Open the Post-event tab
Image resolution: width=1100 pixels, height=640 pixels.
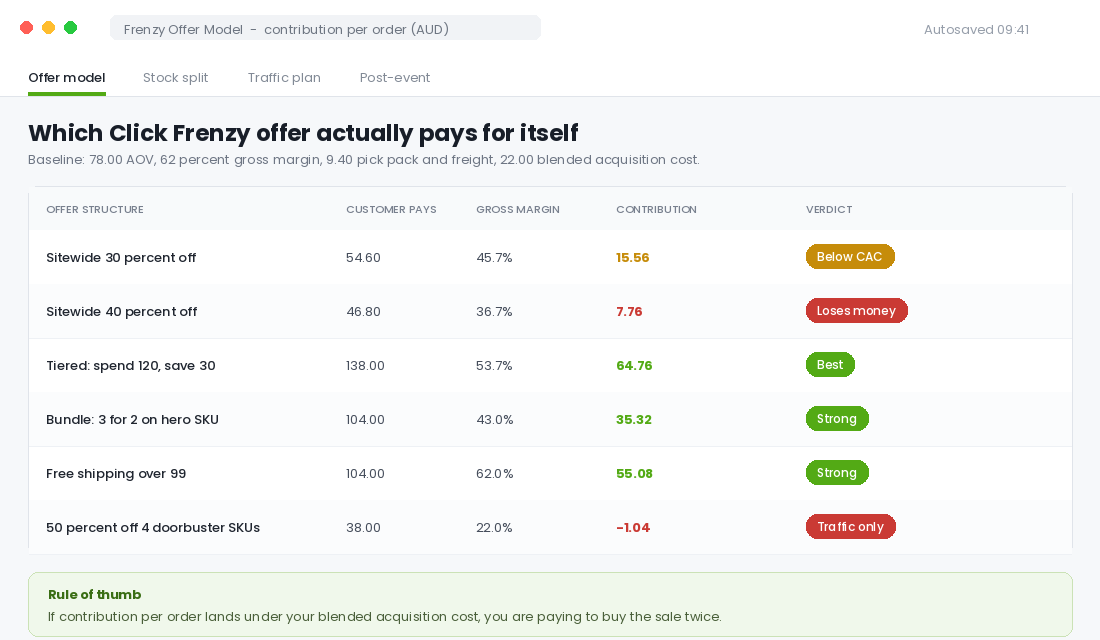(395, 78)
